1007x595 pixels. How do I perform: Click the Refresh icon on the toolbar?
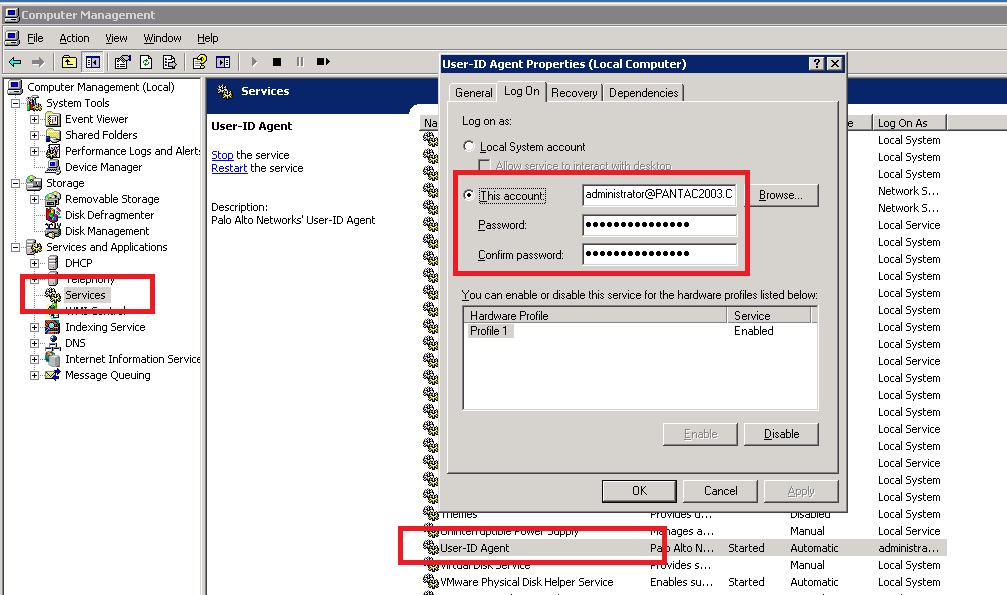click(146, 62)
